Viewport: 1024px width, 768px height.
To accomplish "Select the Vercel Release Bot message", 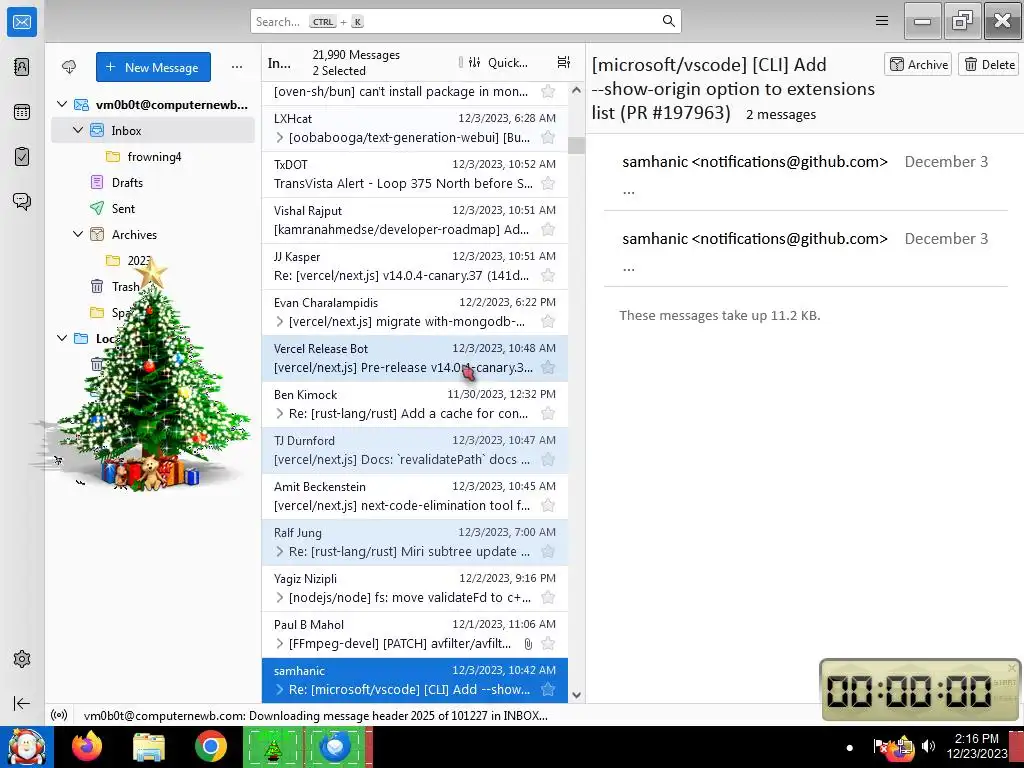I will pyautogui.click(x=415, y=359).
